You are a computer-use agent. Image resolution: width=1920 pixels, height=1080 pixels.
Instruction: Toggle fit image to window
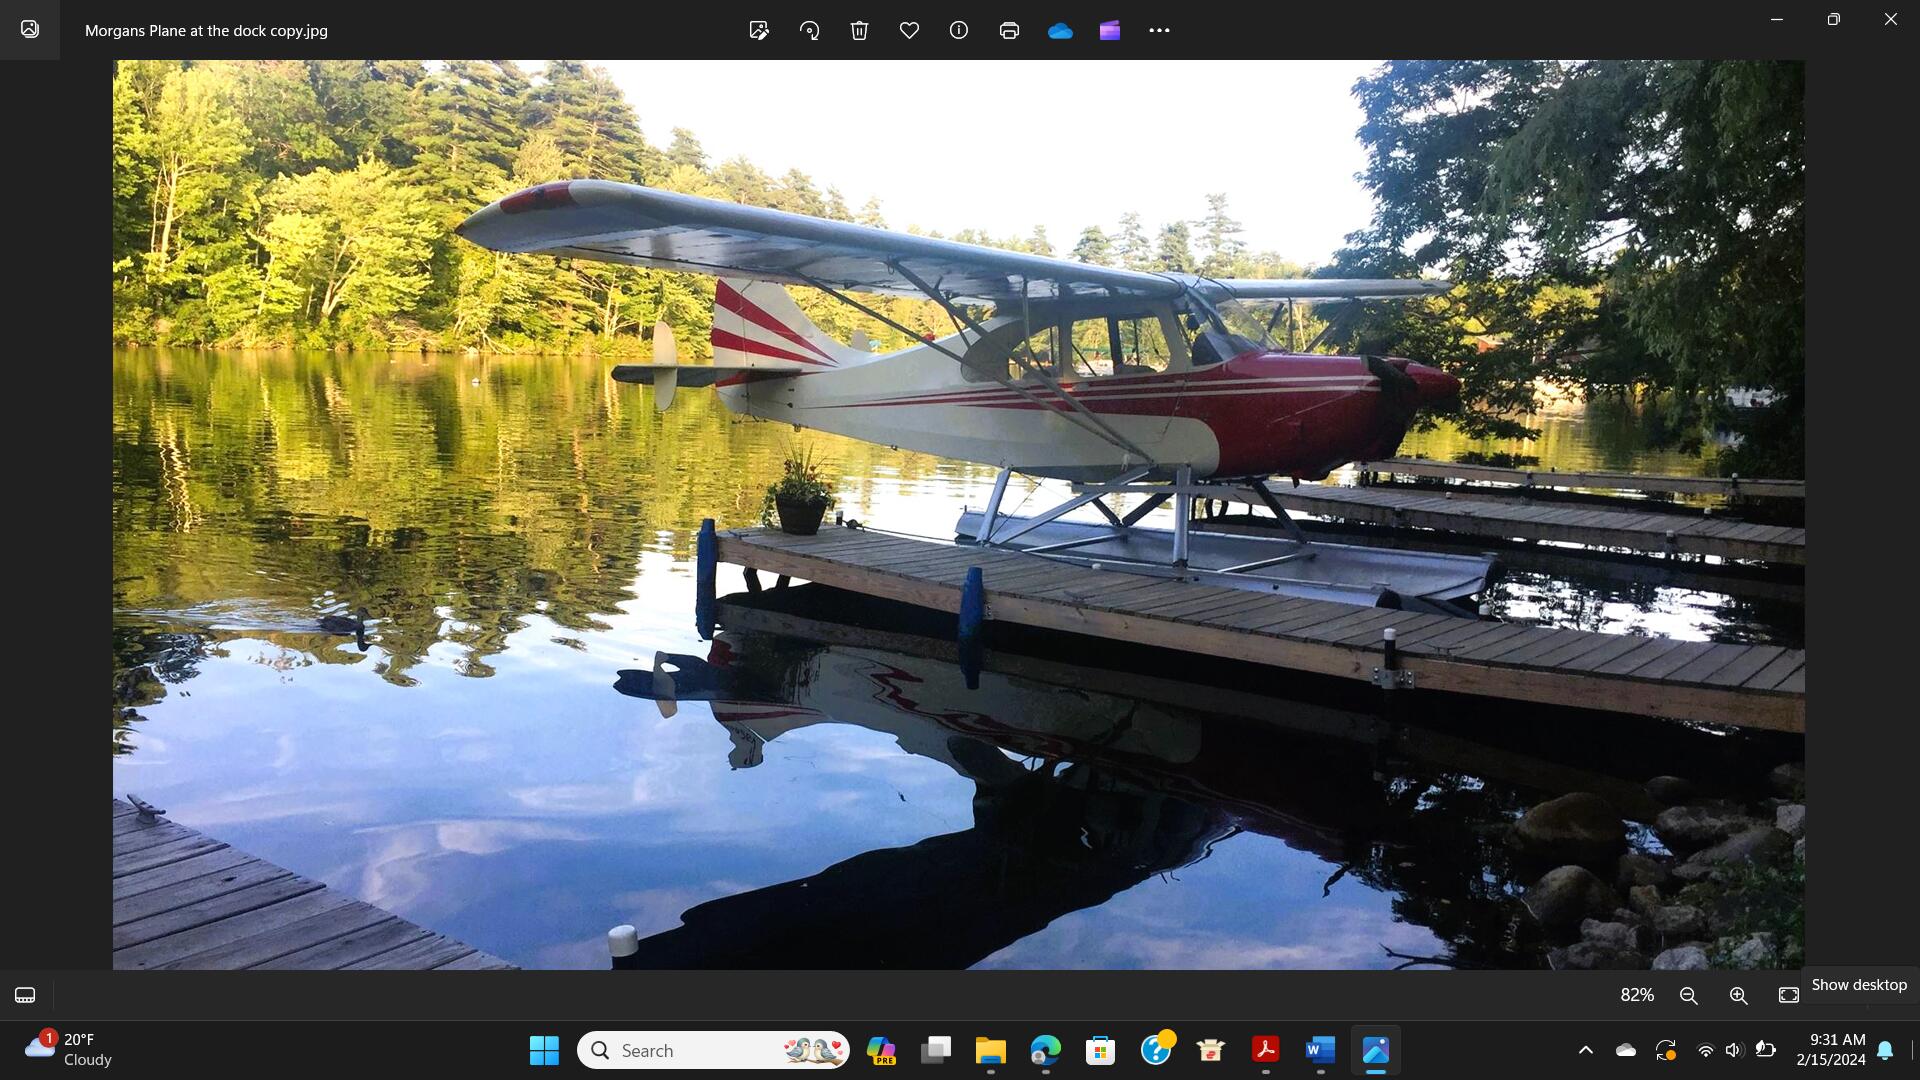1788,995
